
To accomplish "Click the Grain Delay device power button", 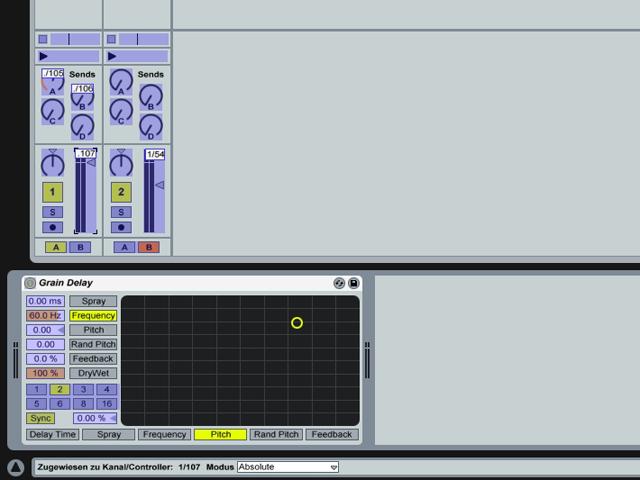I will (x=30, y=283).
